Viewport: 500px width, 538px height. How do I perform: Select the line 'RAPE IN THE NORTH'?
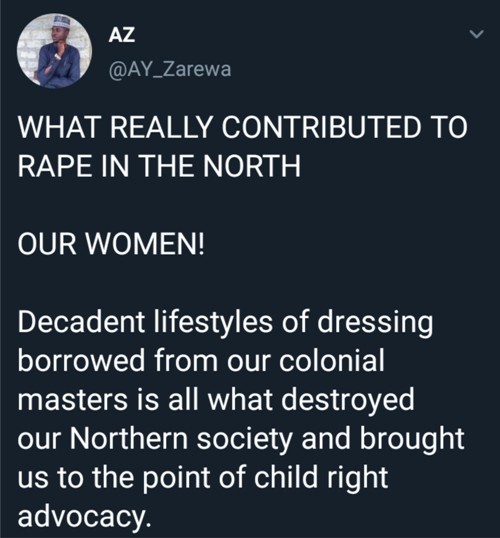pos(159,166)
